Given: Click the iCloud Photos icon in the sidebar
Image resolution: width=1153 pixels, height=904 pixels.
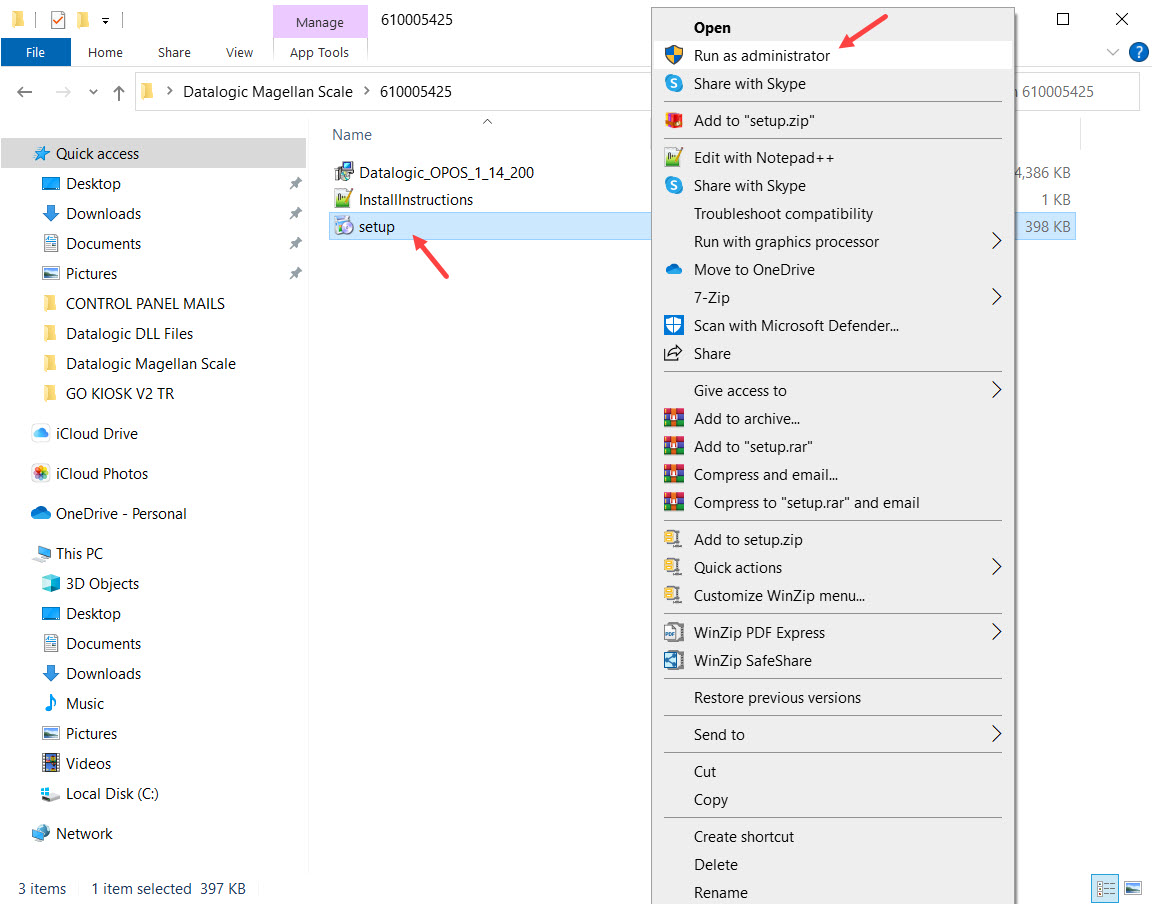Looking at the screenshot, I should coord(41,473).
